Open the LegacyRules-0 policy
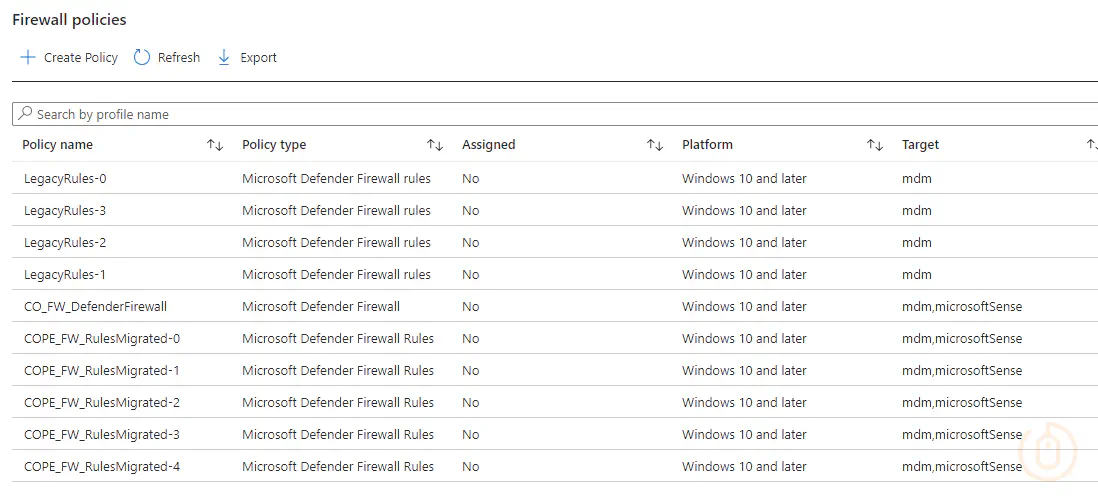The image size is (1098, 502). click(65, 179)
